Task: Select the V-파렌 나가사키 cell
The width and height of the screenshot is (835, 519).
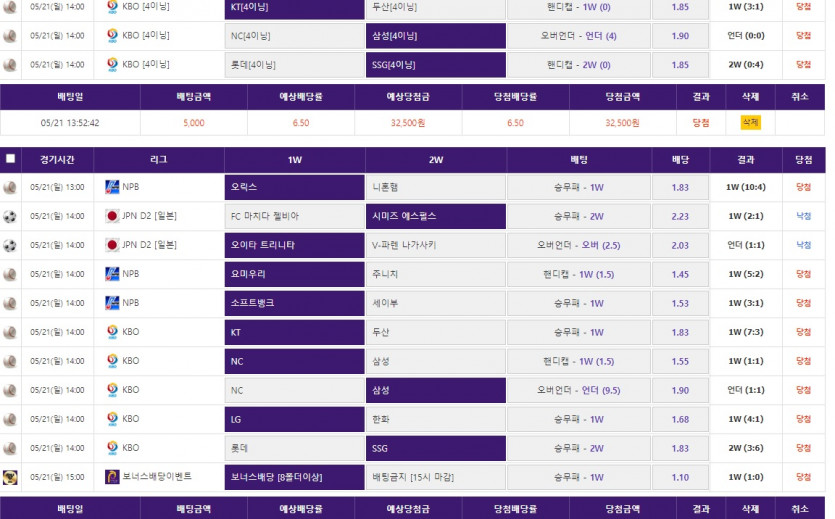Action: (436, 245)
